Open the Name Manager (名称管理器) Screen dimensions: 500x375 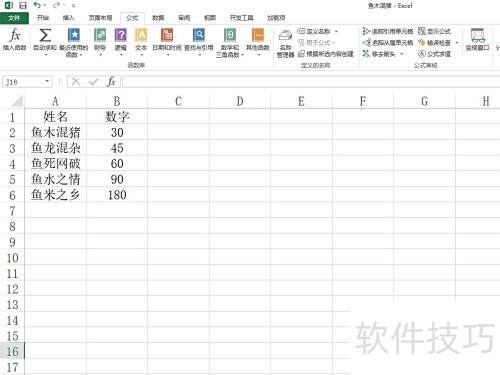pyautogui.click(x=285, y=43)
